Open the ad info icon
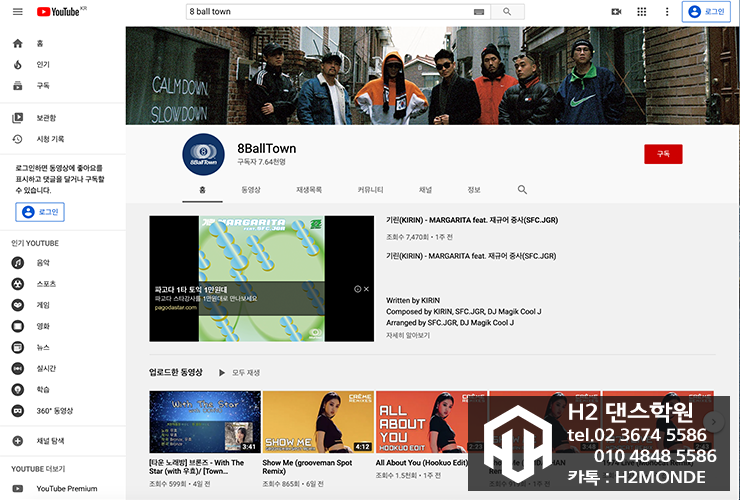The image size is (740, 500). tap(357, 289)
